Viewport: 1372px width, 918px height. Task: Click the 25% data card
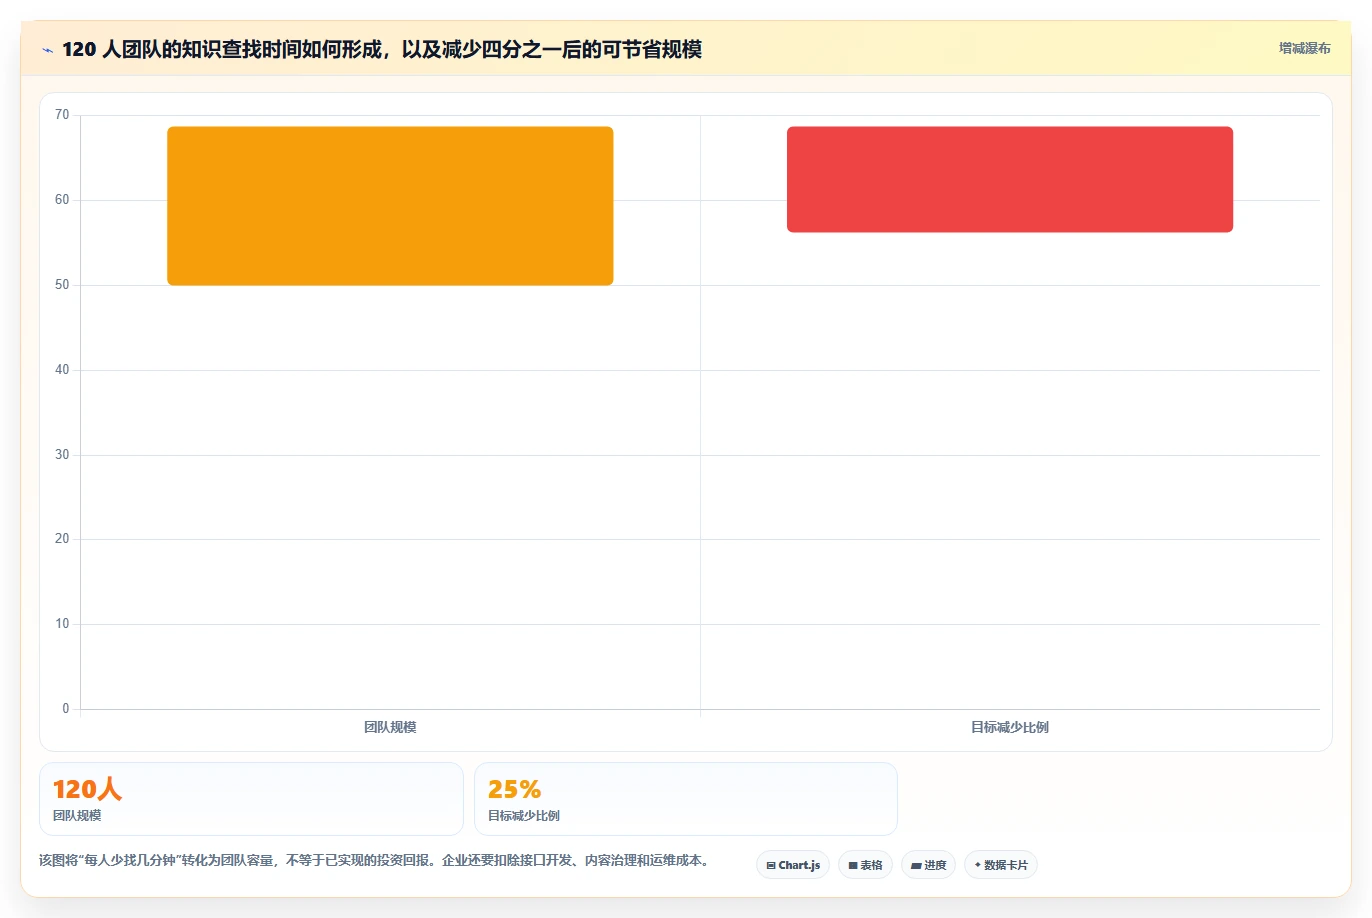click(x=686, y=799)
